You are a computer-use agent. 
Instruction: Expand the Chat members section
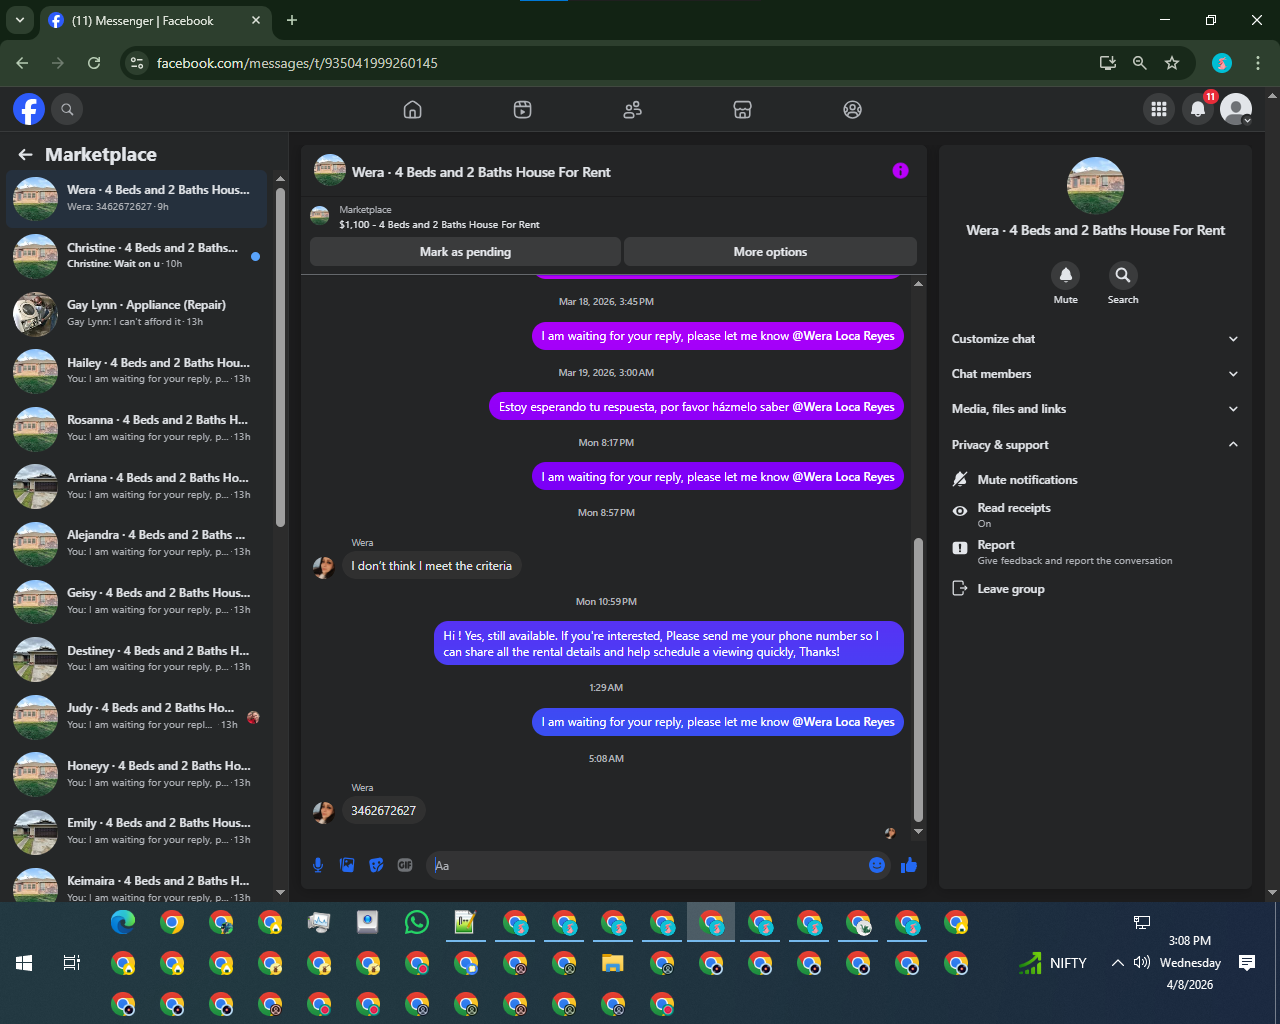(x=1095, y=374)
